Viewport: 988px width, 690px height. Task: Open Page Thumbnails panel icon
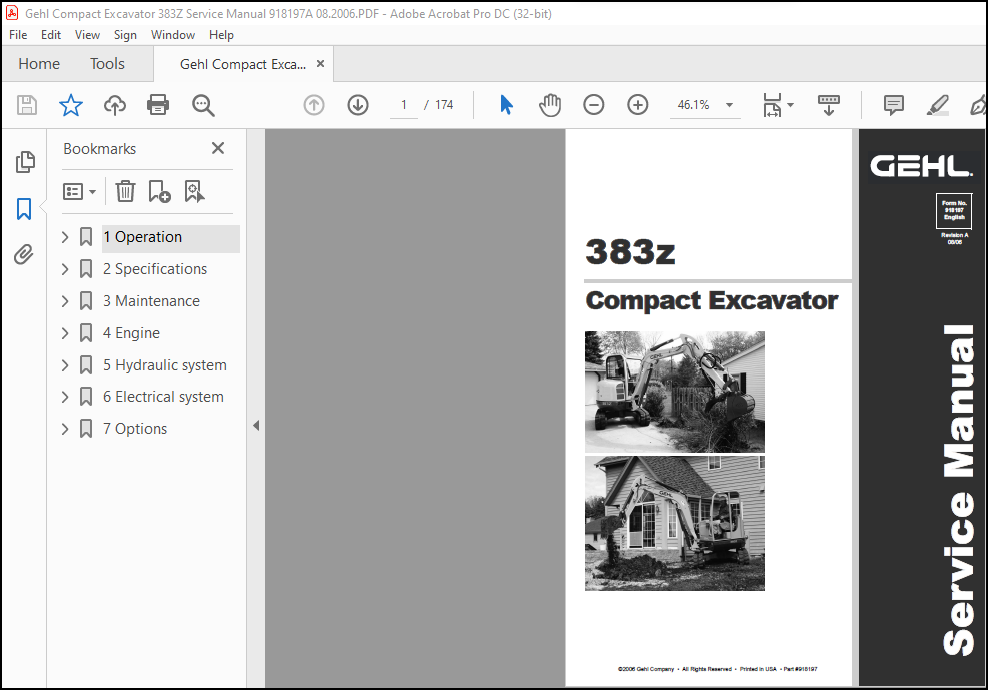[25, 162]
